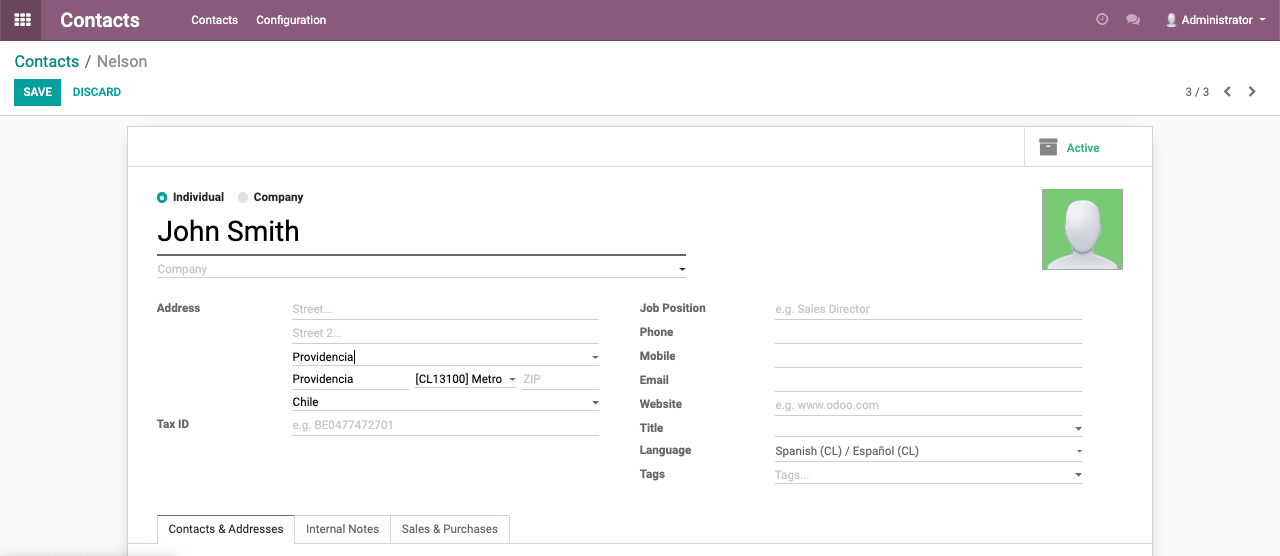Open the activities clock icon
1280x556 pixels.
[x=1102, y=19]
